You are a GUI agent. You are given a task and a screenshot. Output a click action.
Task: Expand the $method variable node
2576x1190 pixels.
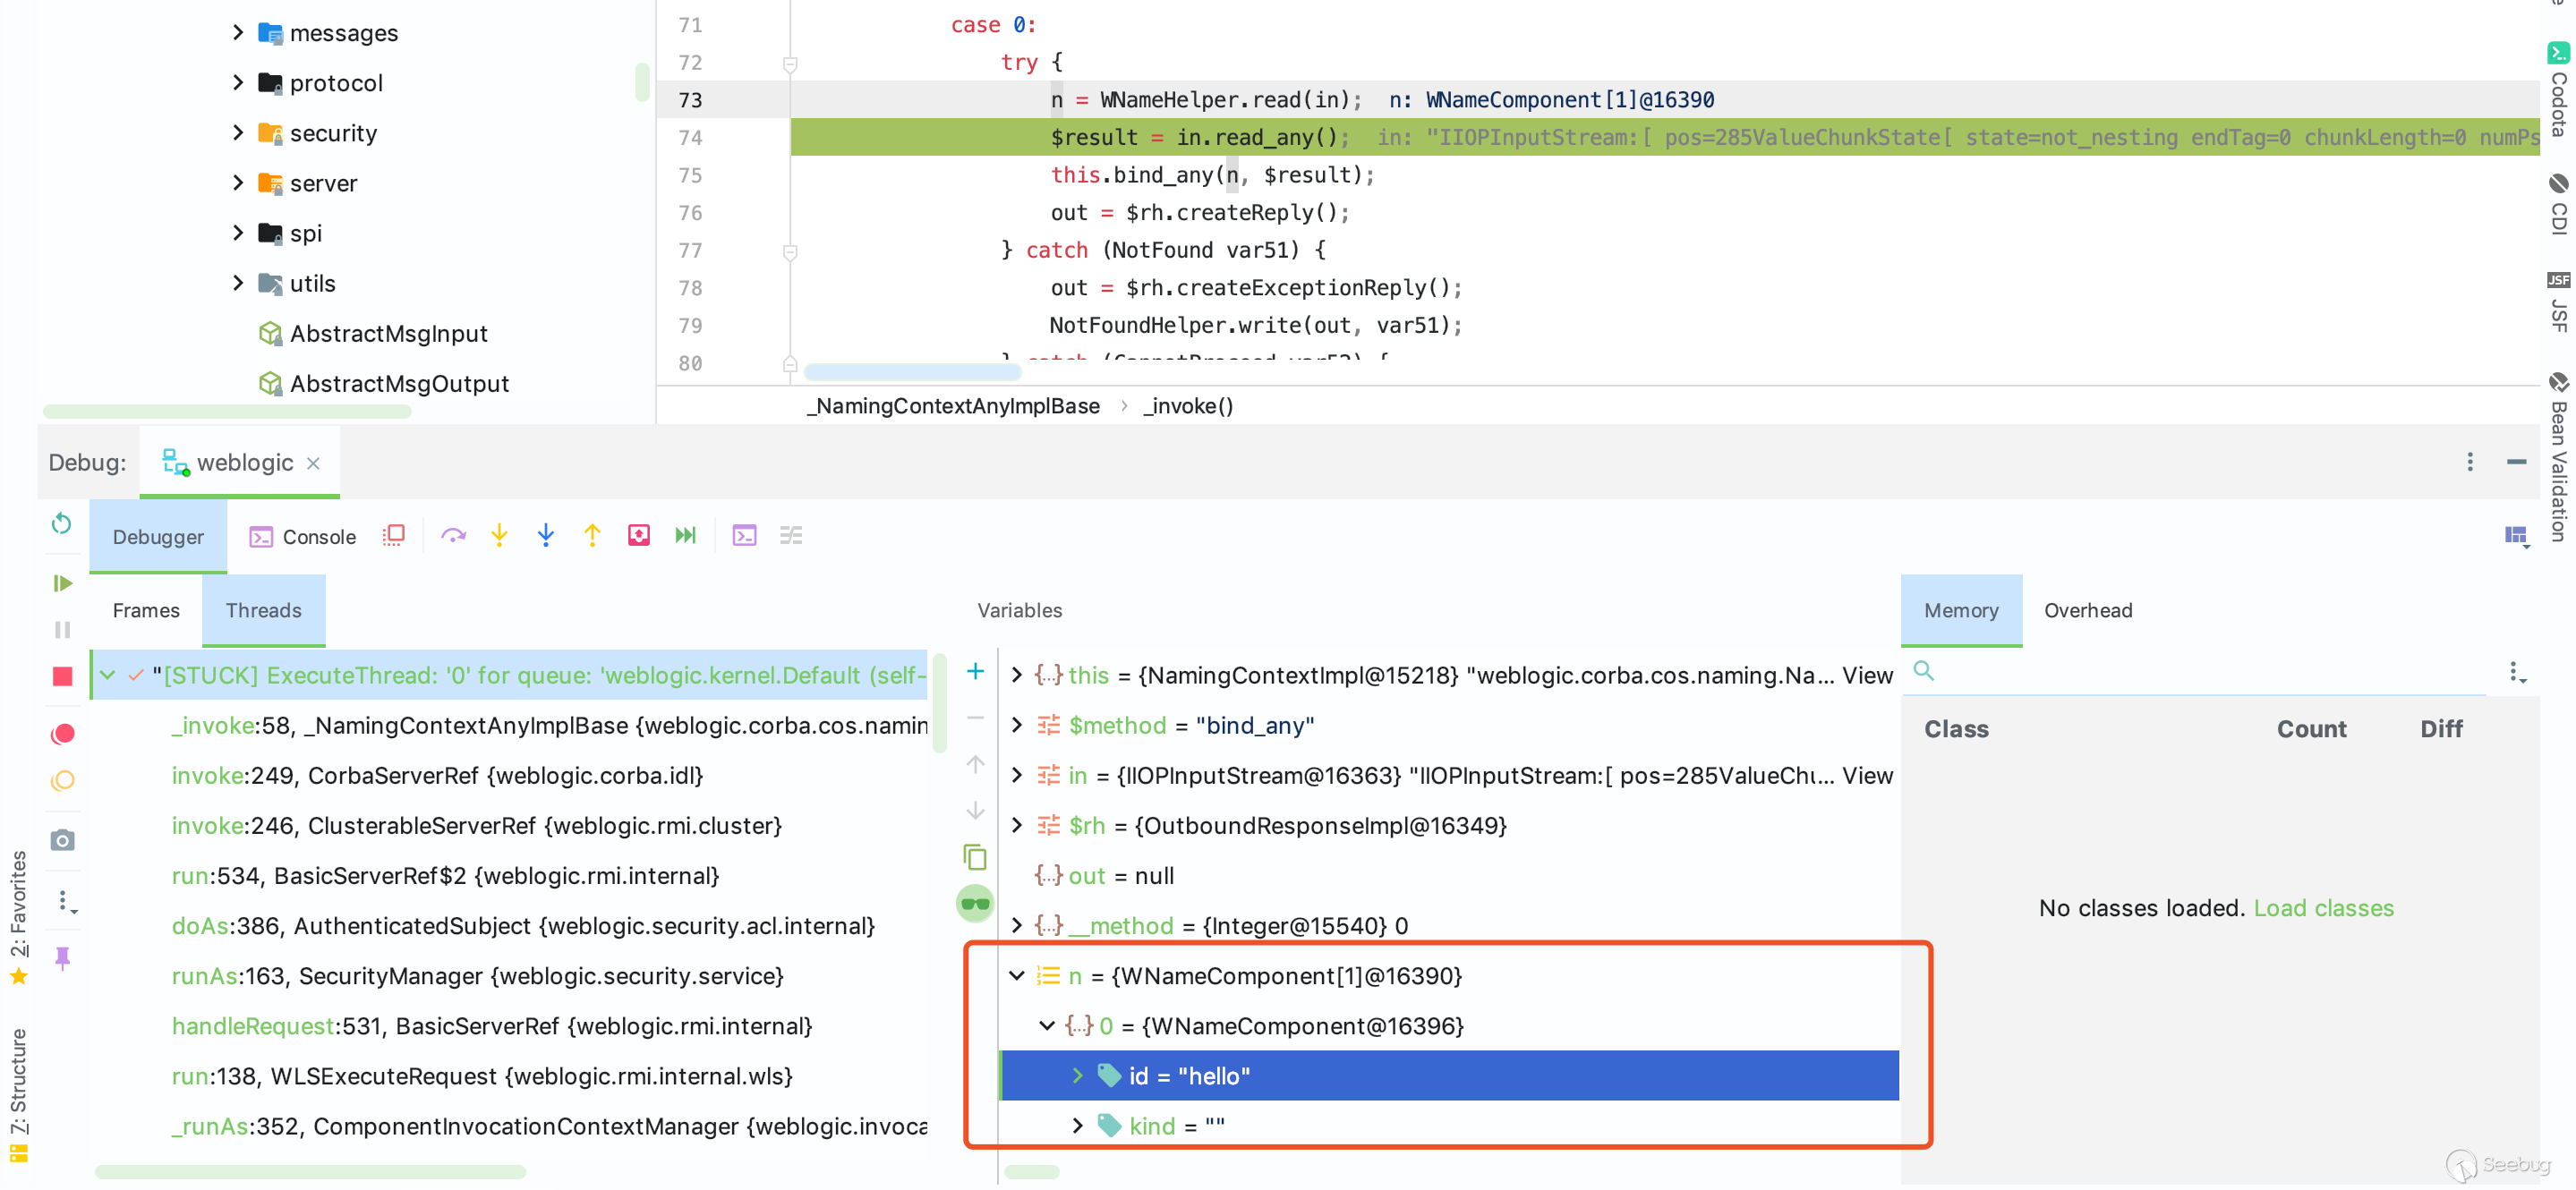[1017, 725]
